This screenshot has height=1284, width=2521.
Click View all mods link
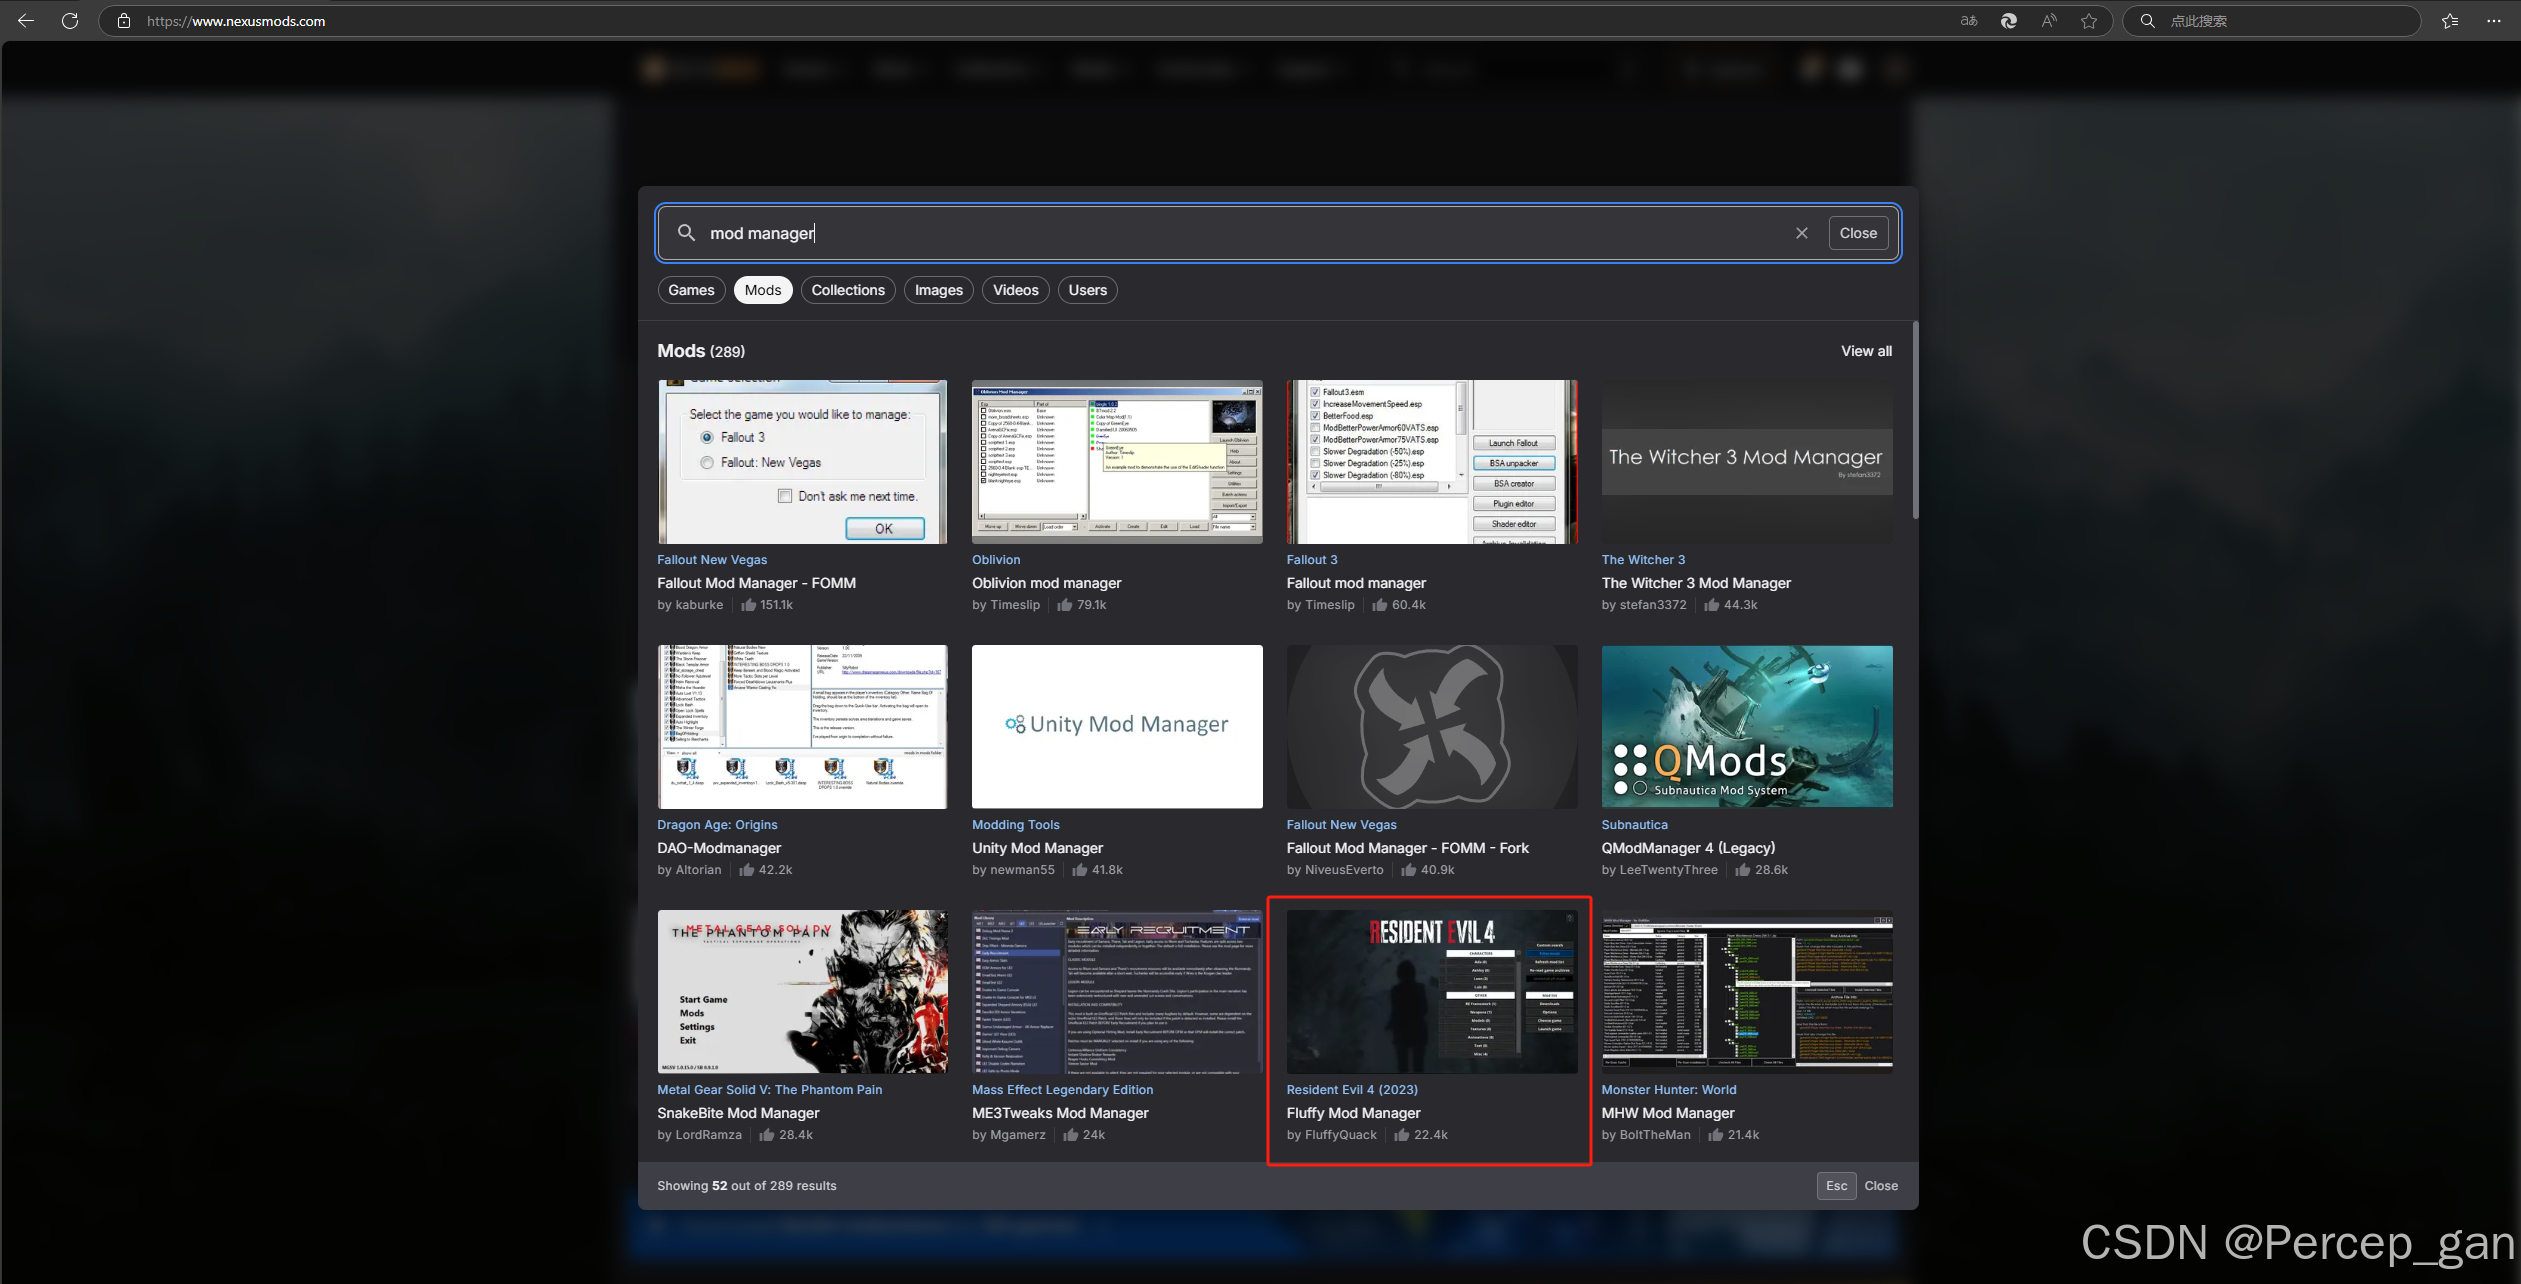click(1866, 351)
